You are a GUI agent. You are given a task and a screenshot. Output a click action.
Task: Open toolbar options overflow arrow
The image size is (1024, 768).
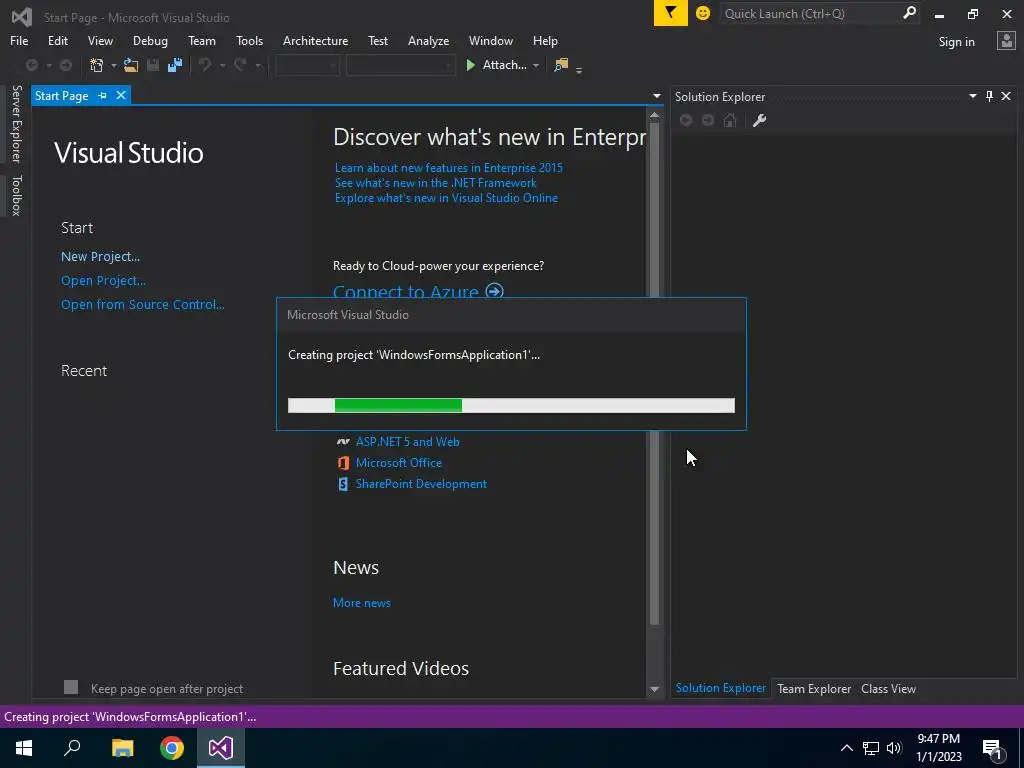[579, 69]
